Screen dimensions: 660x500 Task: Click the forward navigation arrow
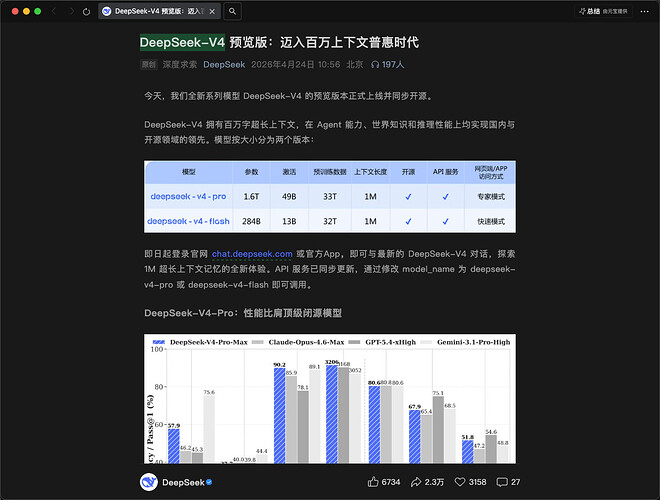pyautogui.click(x=71, y=11)
